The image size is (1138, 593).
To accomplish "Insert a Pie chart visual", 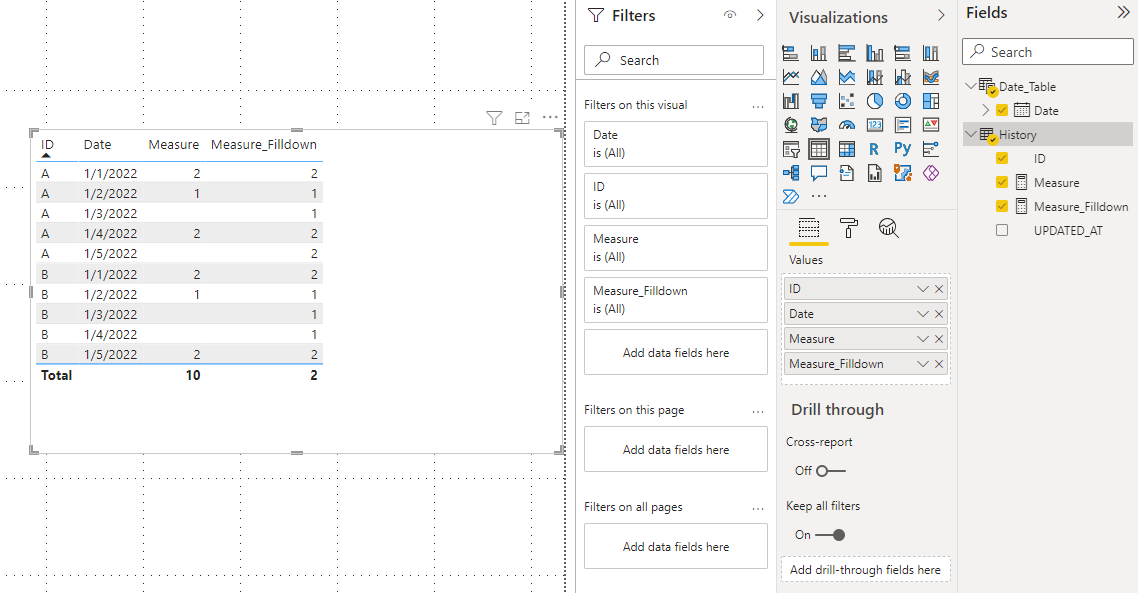I will pyautogui.click(x=875, y=101).
